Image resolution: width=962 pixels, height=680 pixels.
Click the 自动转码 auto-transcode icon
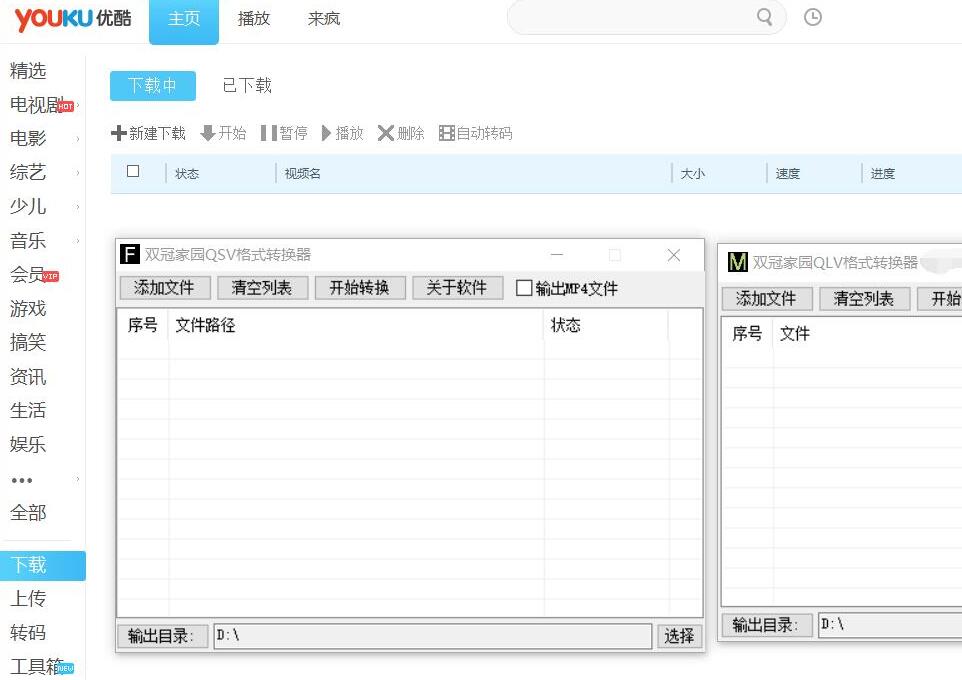pyautogui.click(x=446, y=133)
